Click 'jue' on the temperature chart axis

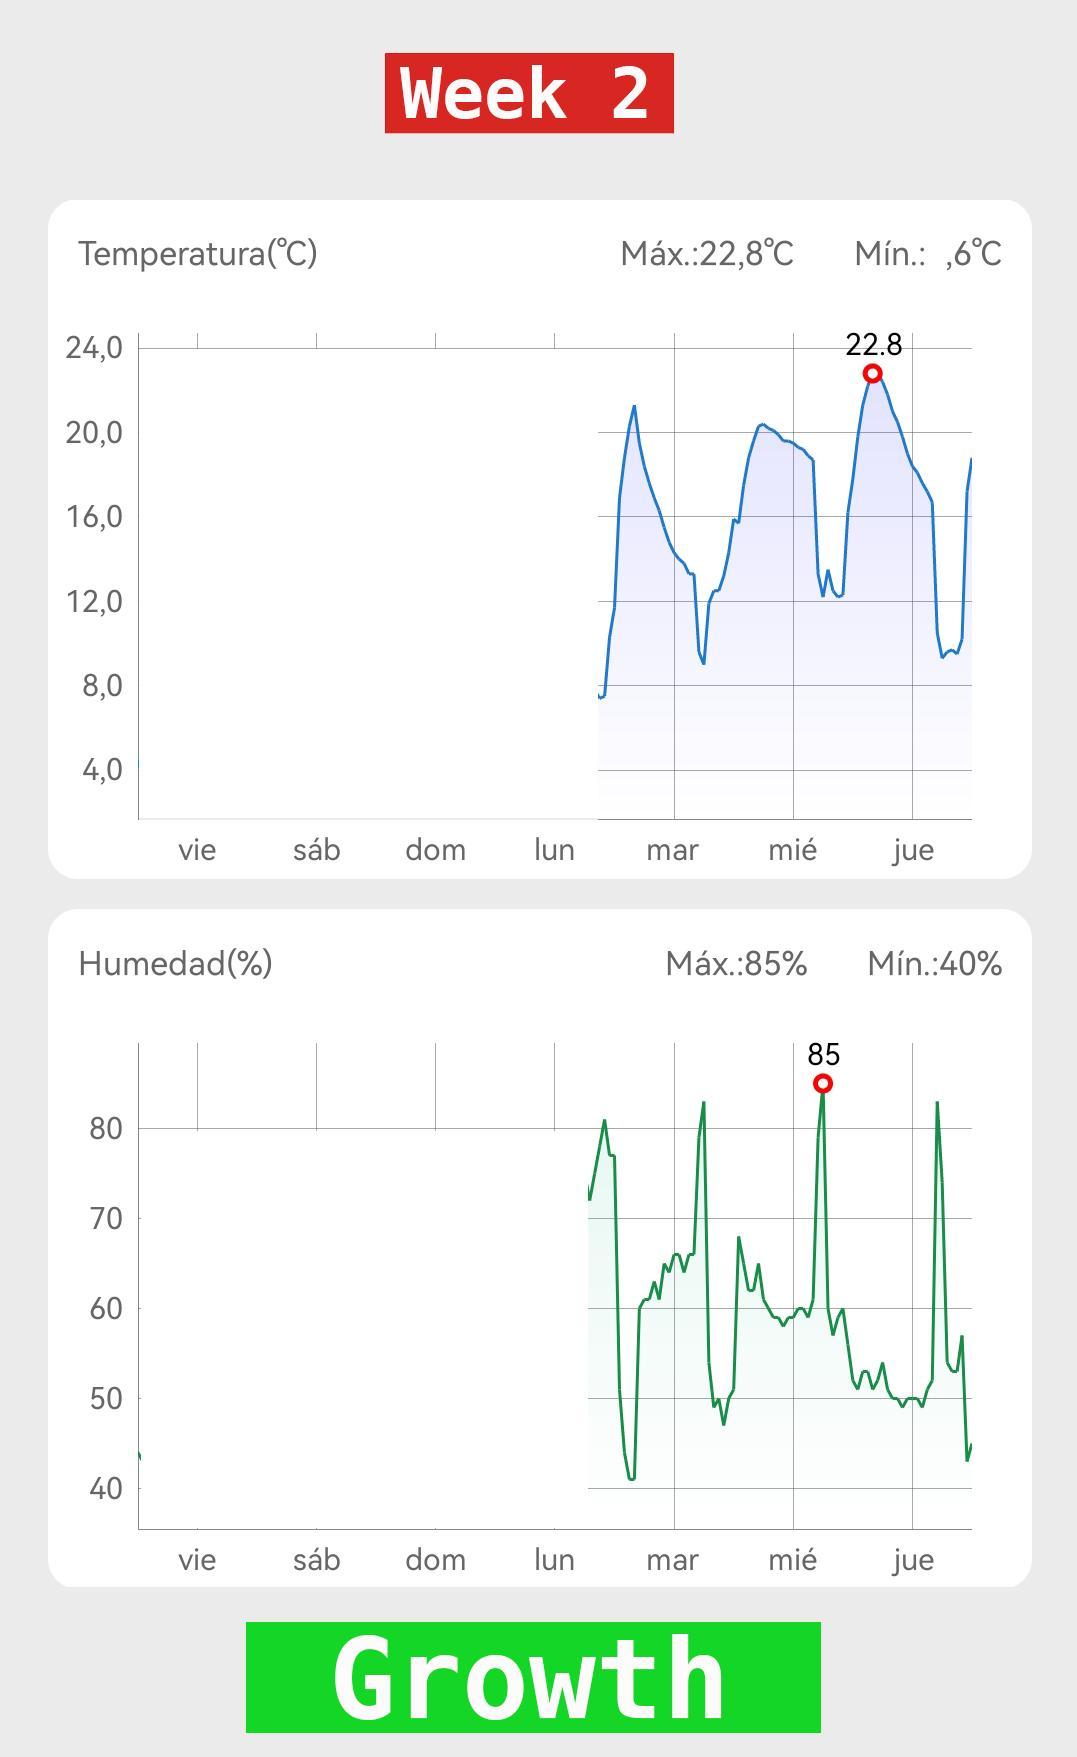tap(913, 850)
